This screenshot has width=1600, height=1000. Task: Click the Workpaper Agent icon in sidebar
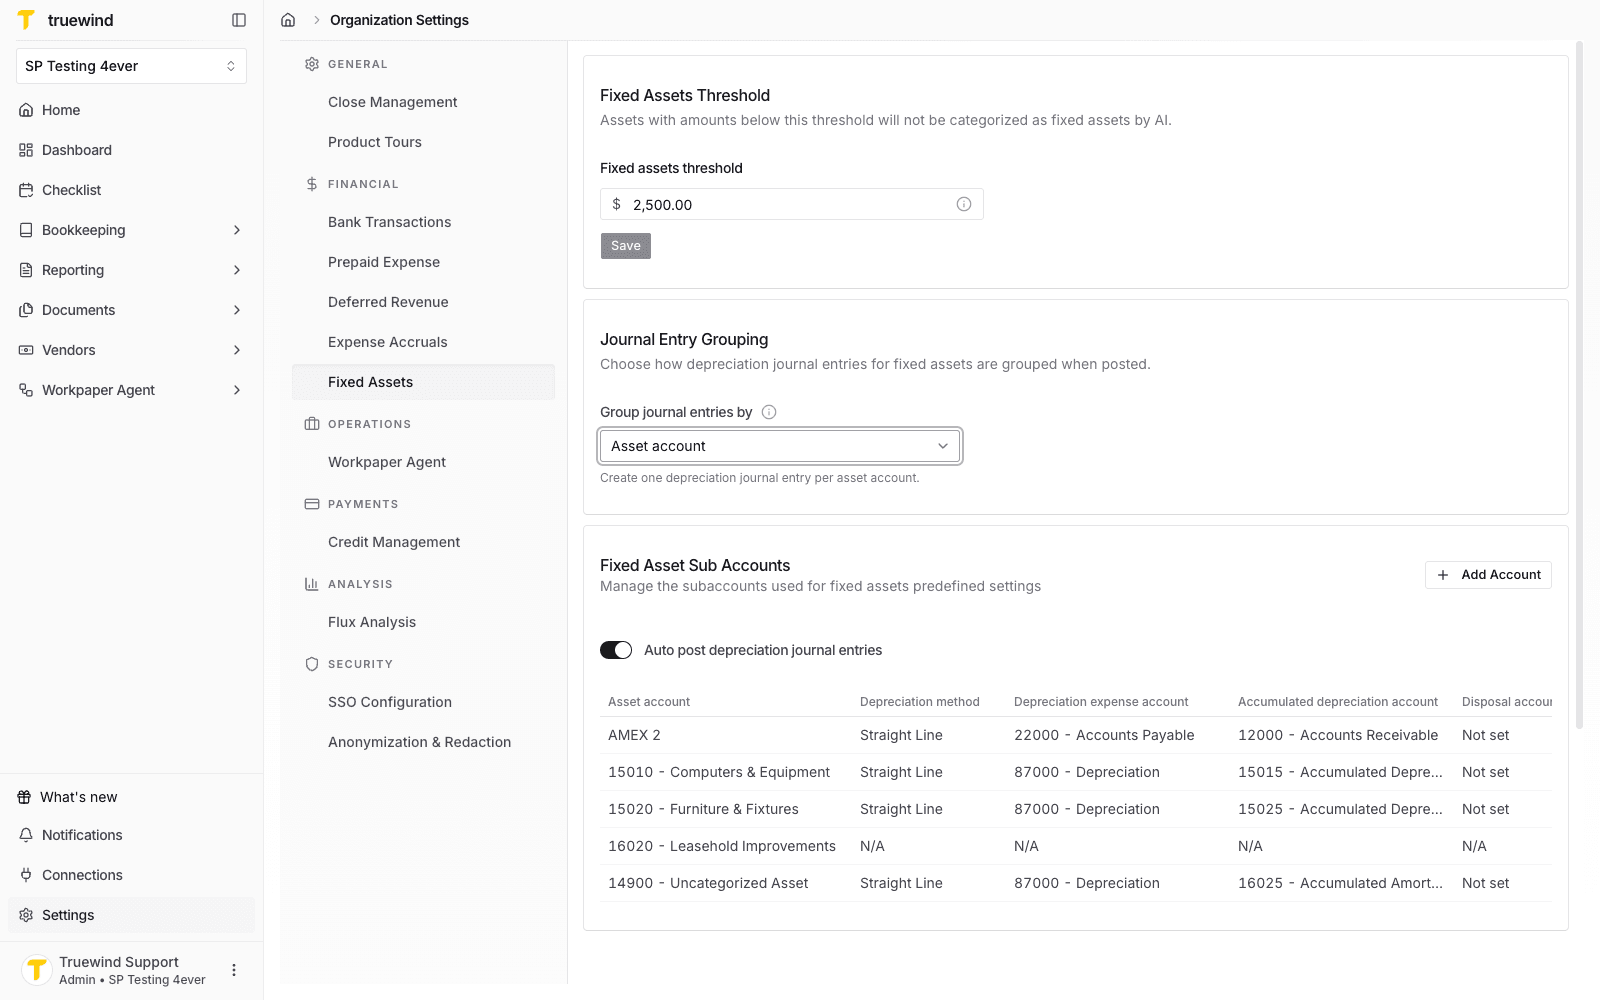[26, 390]
